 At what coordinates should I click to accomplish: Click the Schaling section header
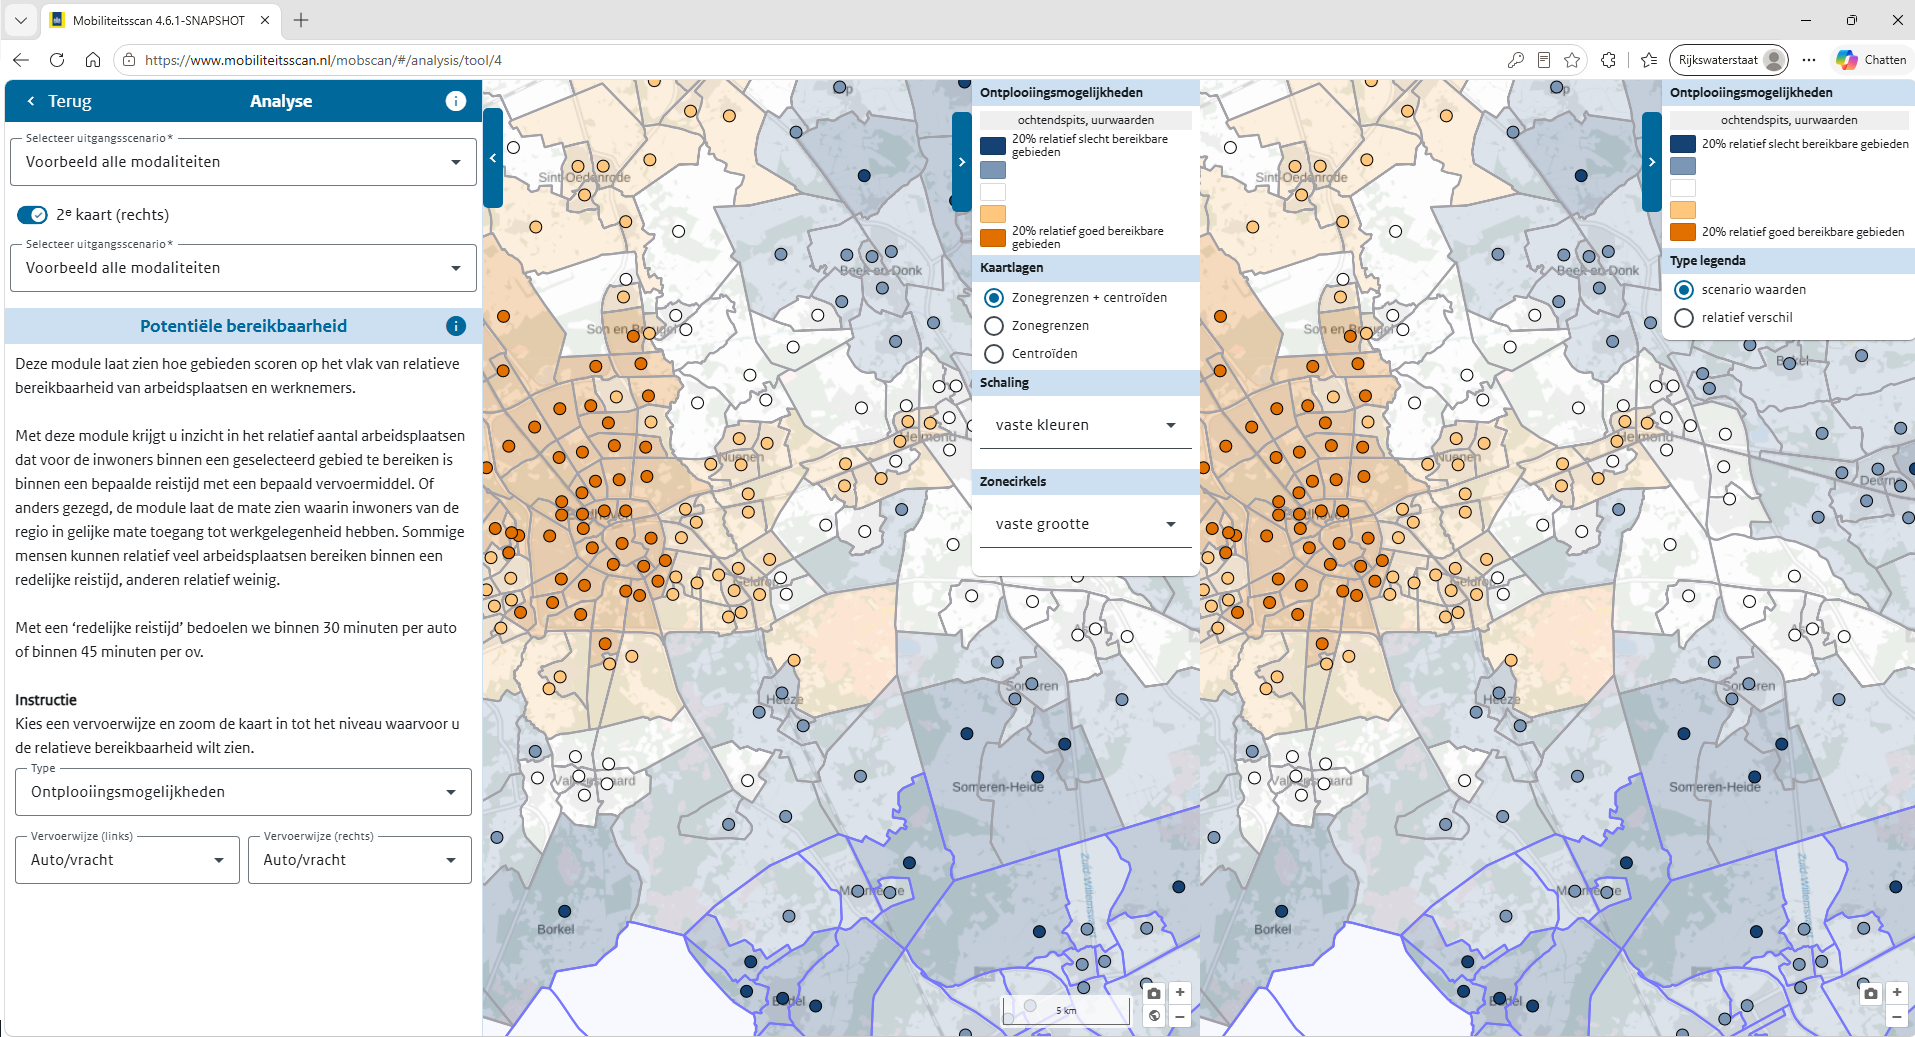tap(1086, 383)
